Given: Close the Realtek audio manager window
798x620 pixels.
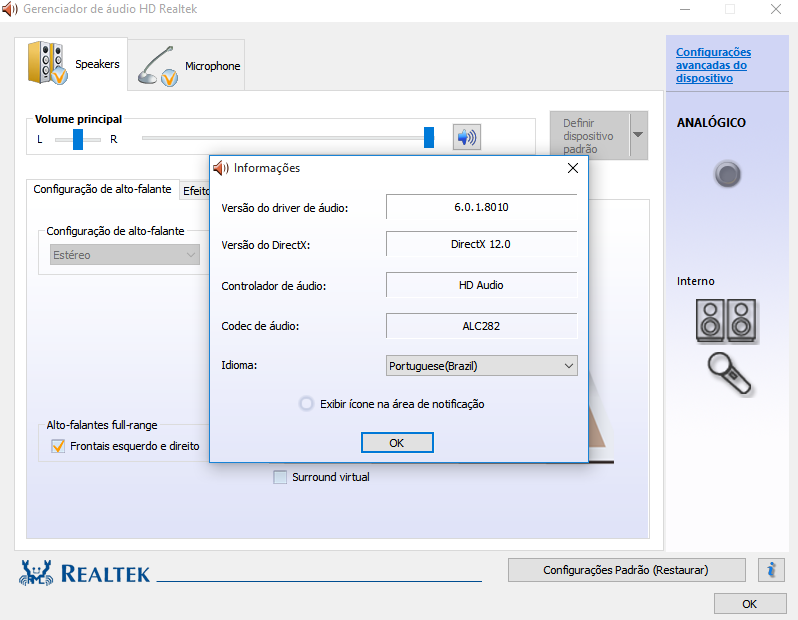Looking at the screenshot, I should coord(776,9).
